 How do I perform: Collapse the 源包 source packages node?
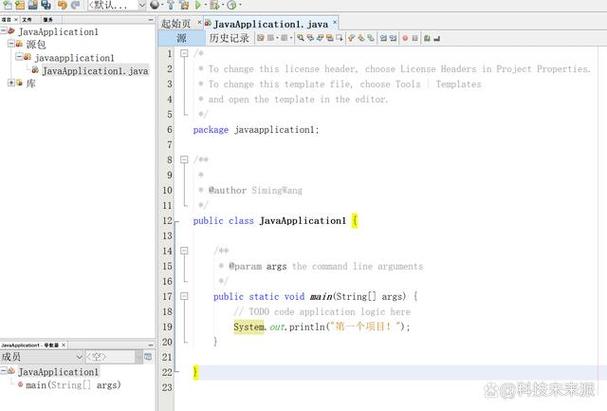11,44
